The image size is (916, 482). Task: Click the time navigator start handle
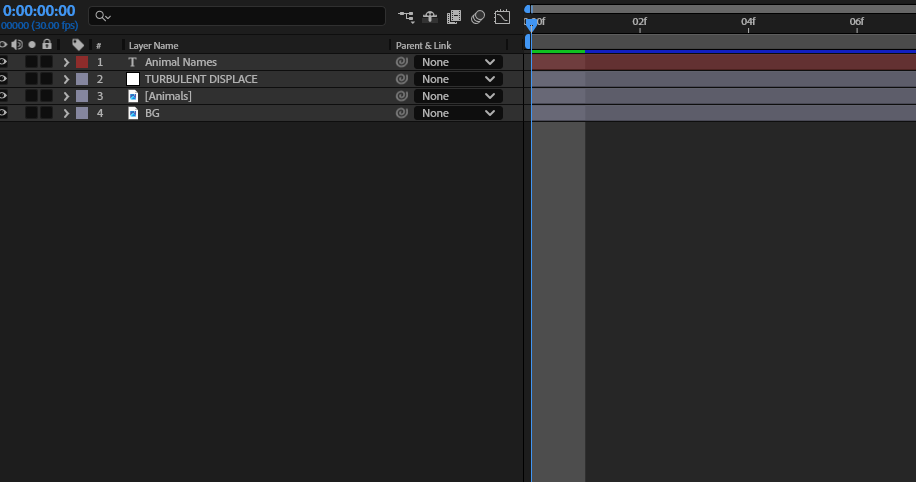tap(528, 9)
